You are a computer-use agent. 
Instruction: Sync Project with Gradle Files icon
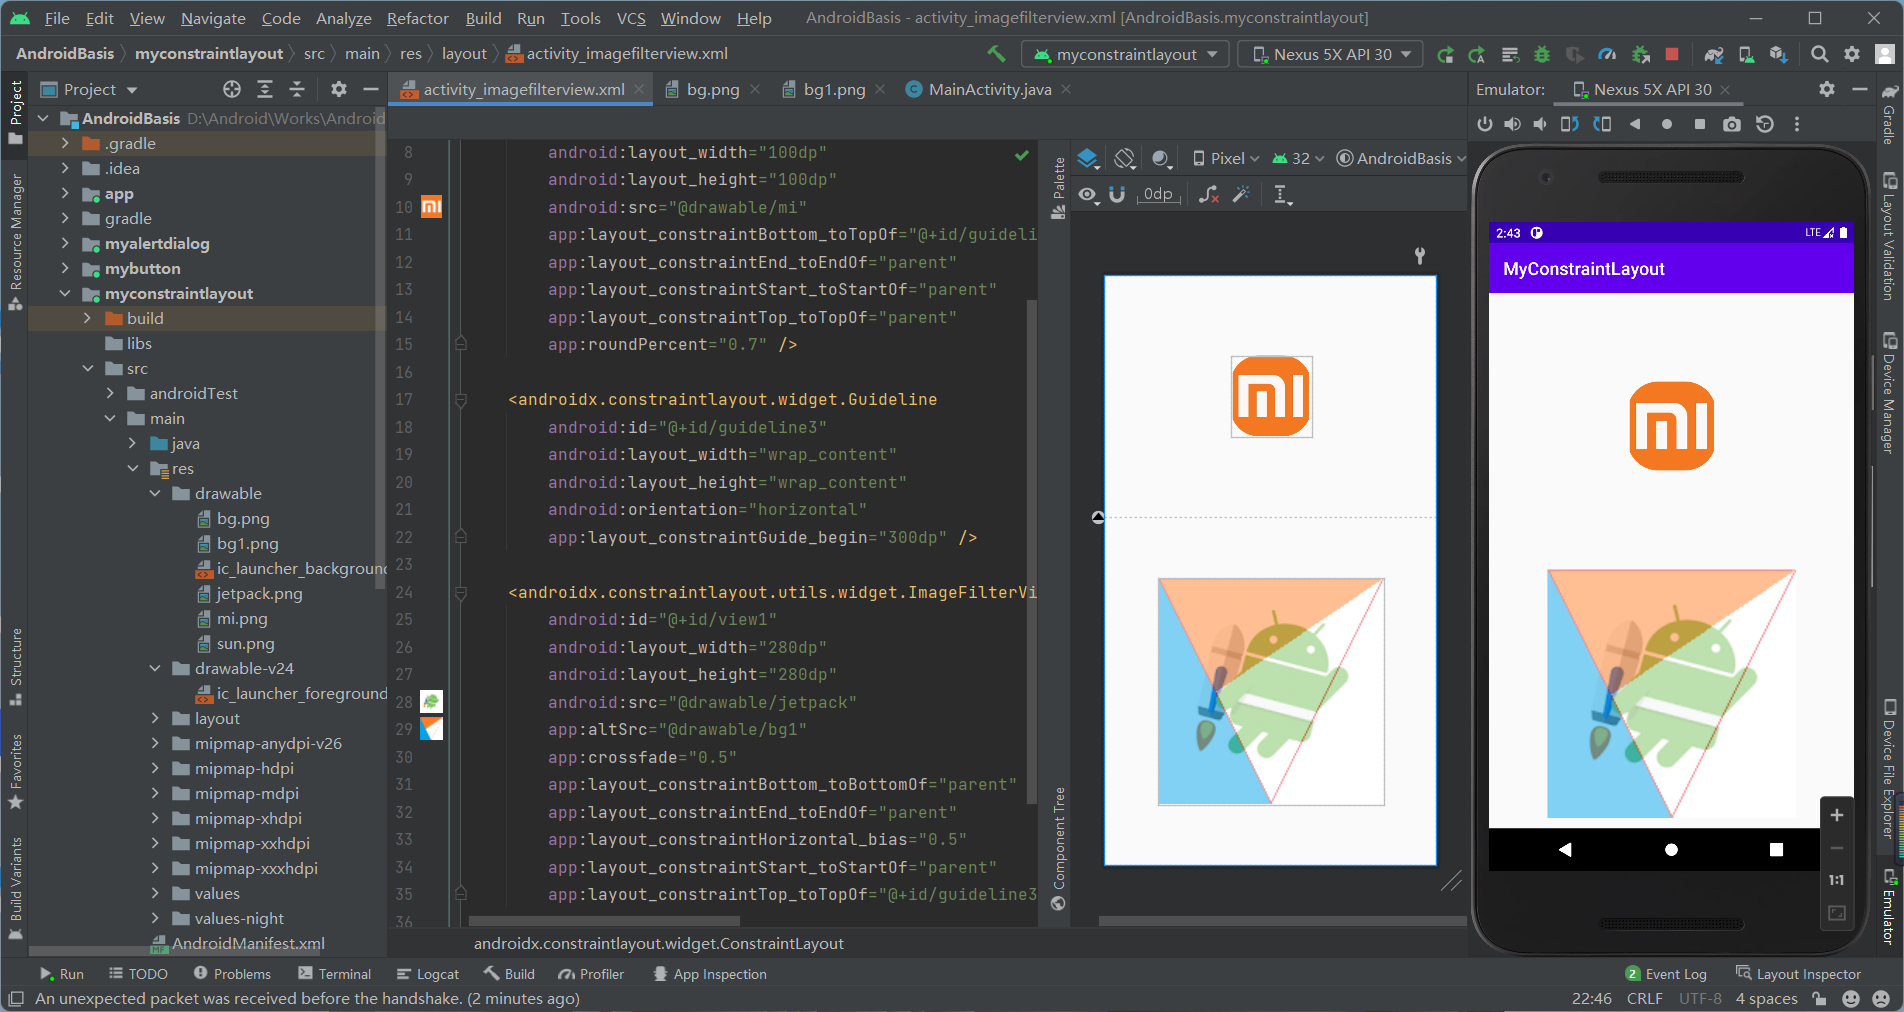[x=1714, y=54]
